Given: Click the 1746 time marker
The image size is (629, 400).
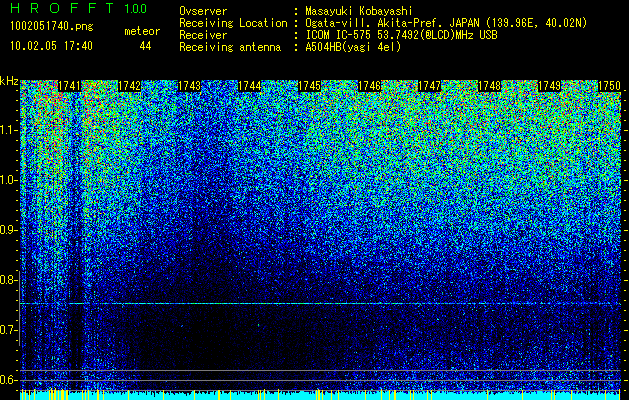Looking at the screenshot, I should (x=369, y=86).
